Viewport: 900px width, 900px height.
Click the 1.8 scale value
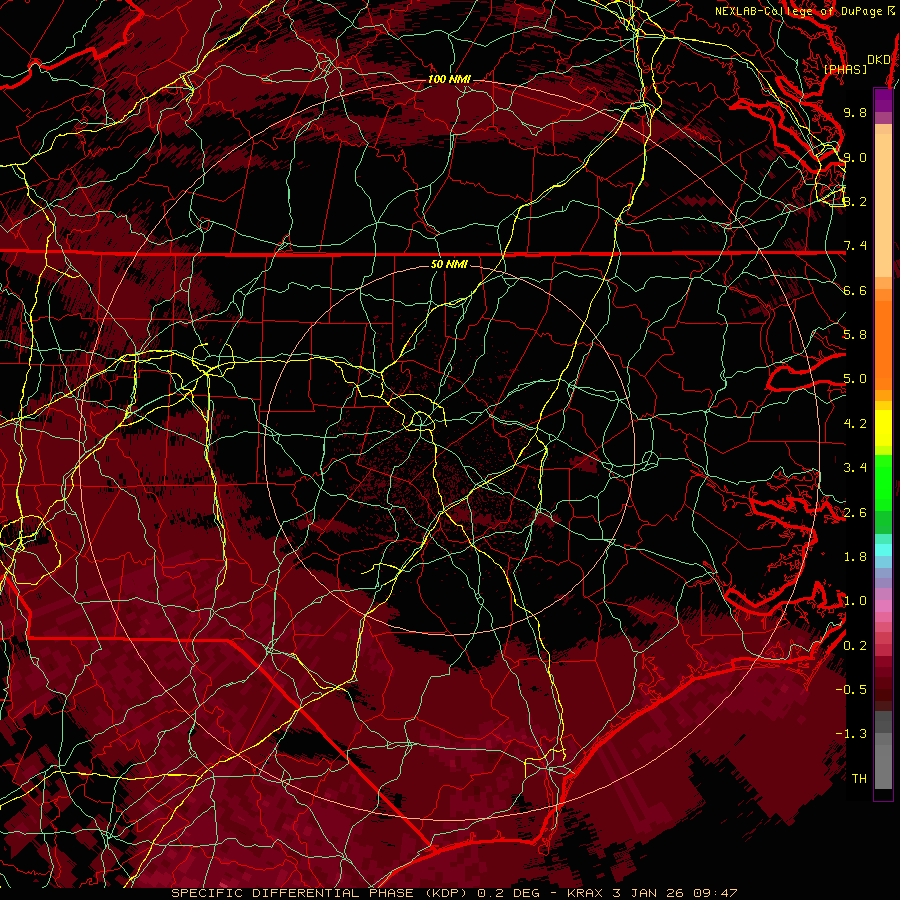pos(855,557)
